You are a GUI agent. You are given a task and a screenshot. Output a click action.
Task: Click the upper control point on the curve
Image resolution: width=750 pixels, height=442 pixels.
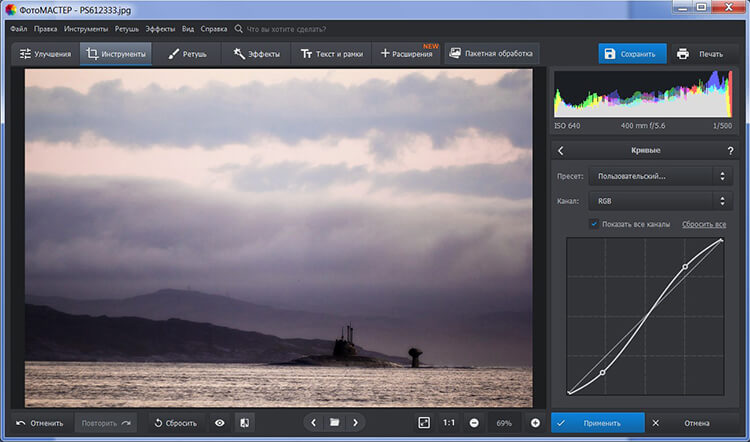point(684,267)
